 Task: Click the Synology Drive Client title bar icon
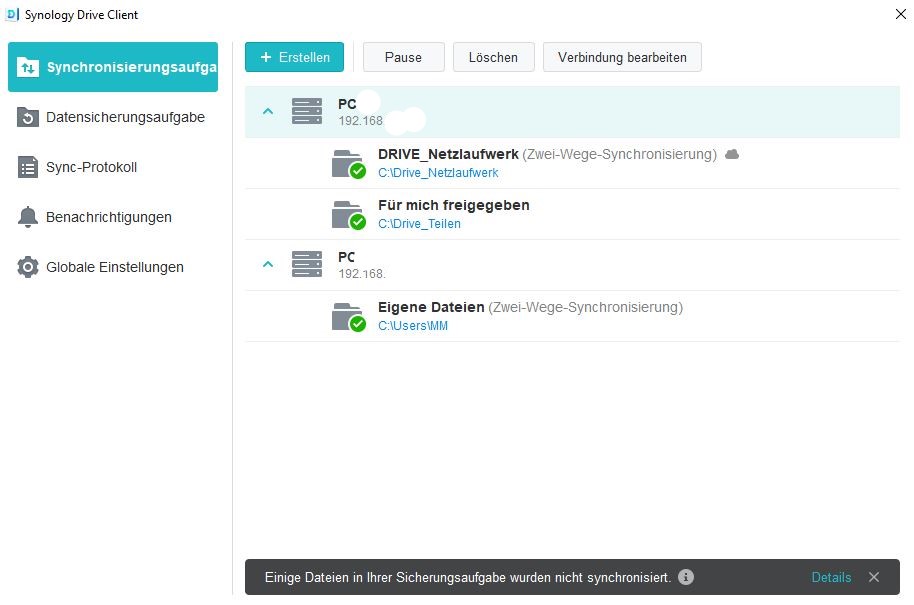click(x=12, y=14)
